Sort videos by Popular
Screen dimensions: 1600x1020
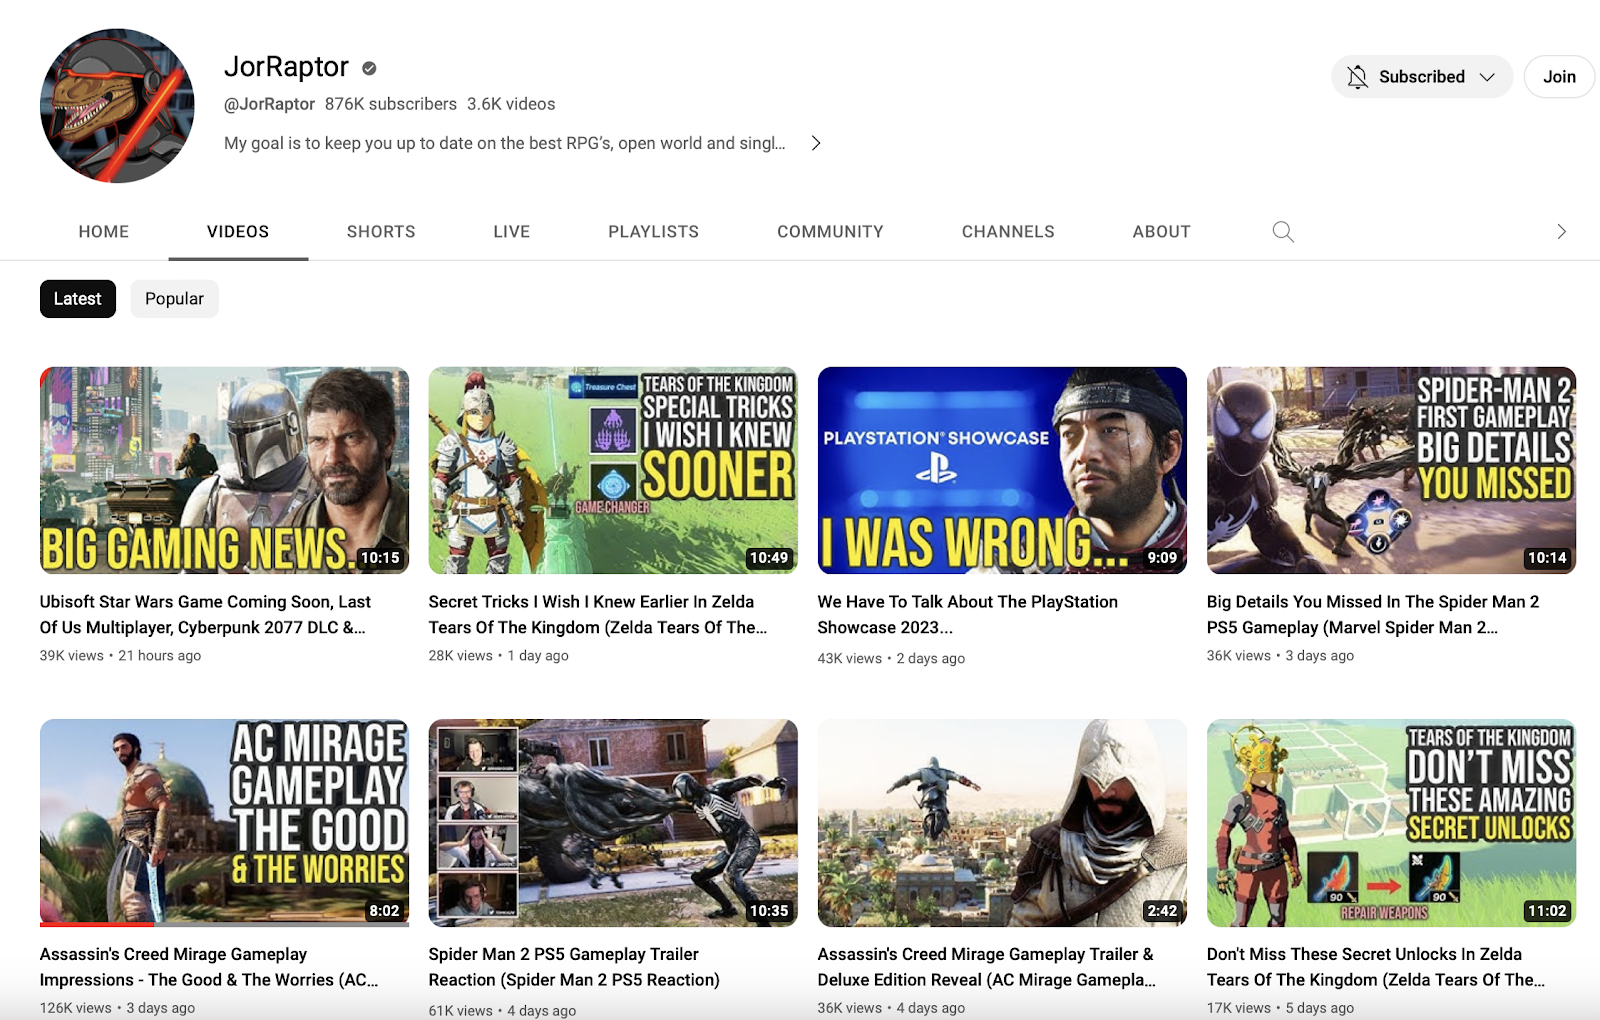[174, 299]
